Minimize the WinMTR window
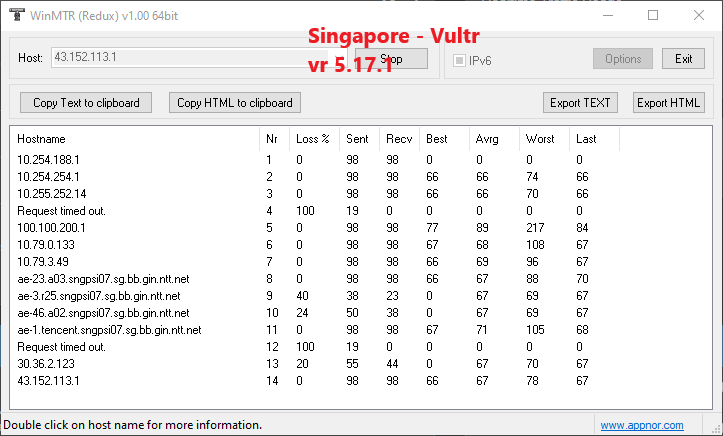This screenshot has height=436, width=723. tap(608, 15)
